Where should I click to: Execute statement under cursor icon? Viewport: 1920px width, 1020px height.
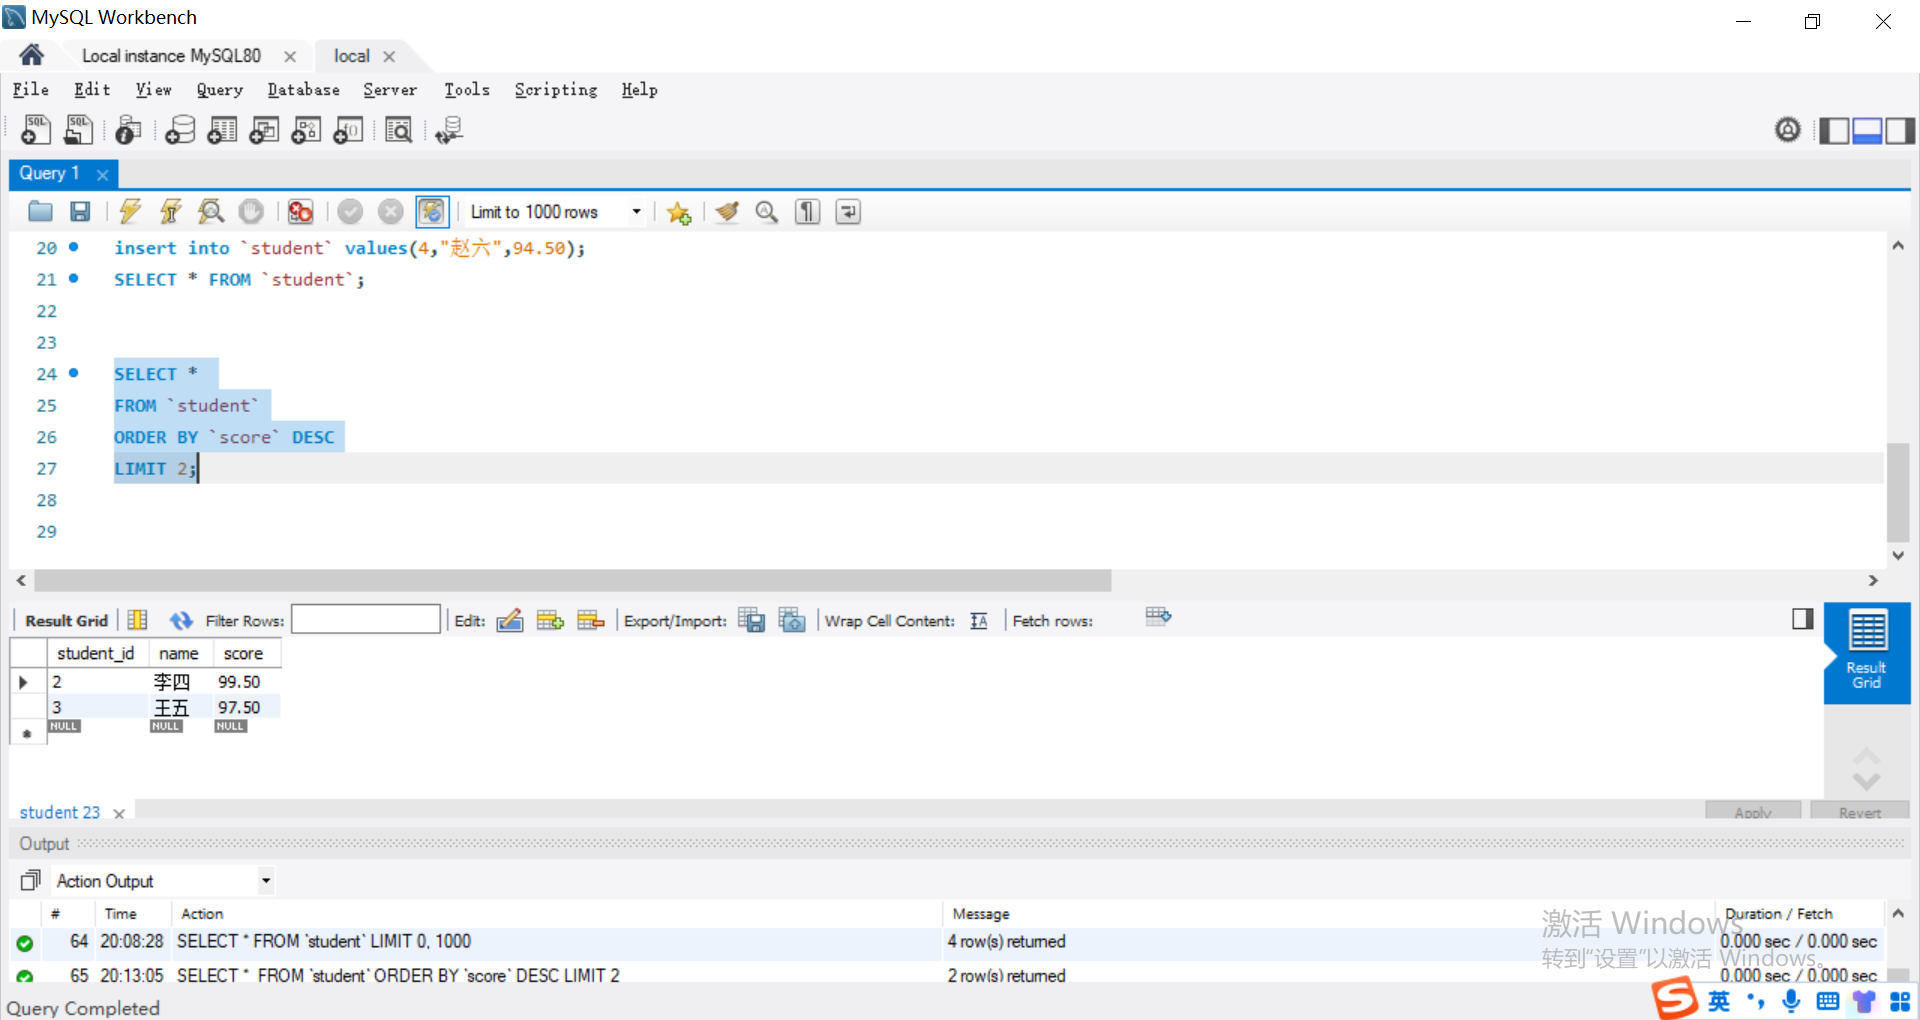(170, 211)
